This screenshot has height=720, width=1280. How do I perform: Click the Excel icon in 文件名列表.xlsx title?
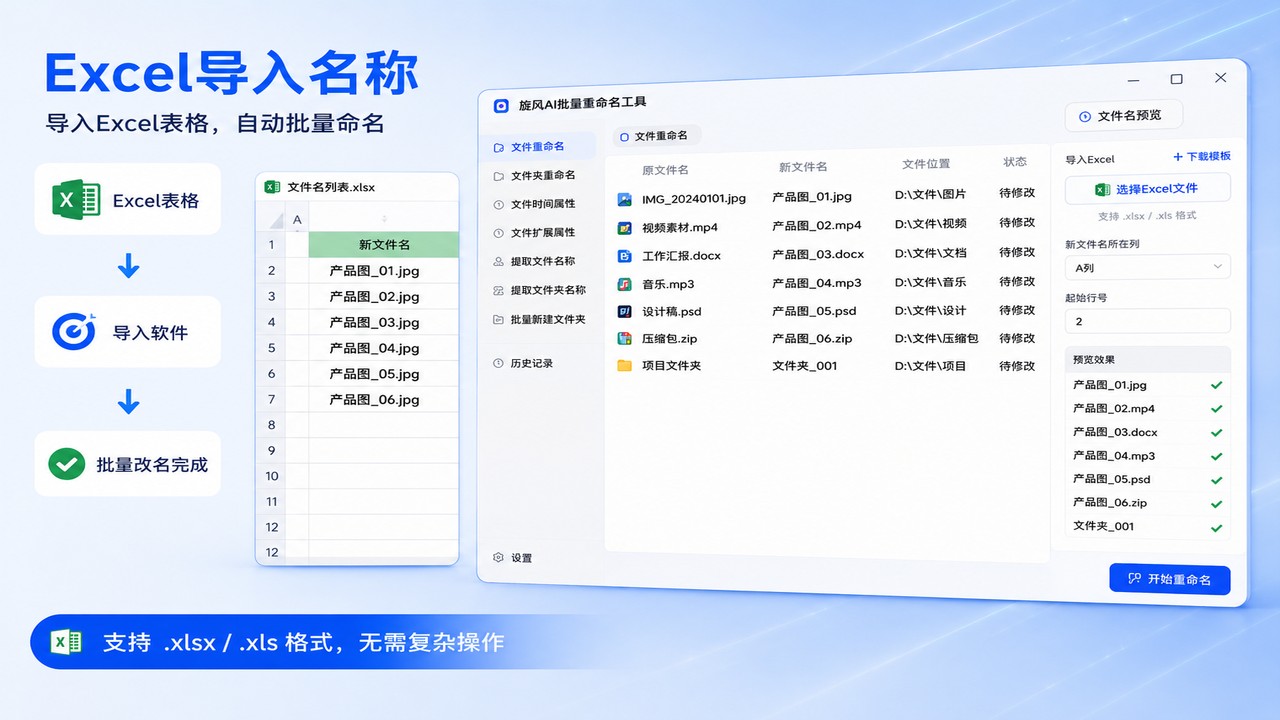coord(272,187)
